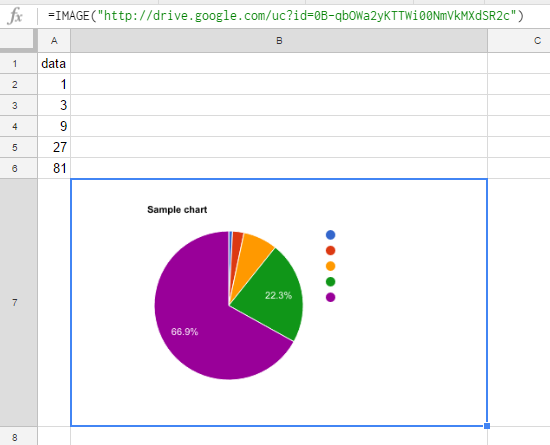Click the blue fill handle of the selected cell
This screenshot has height=445, width=550.
click(487, 426)
